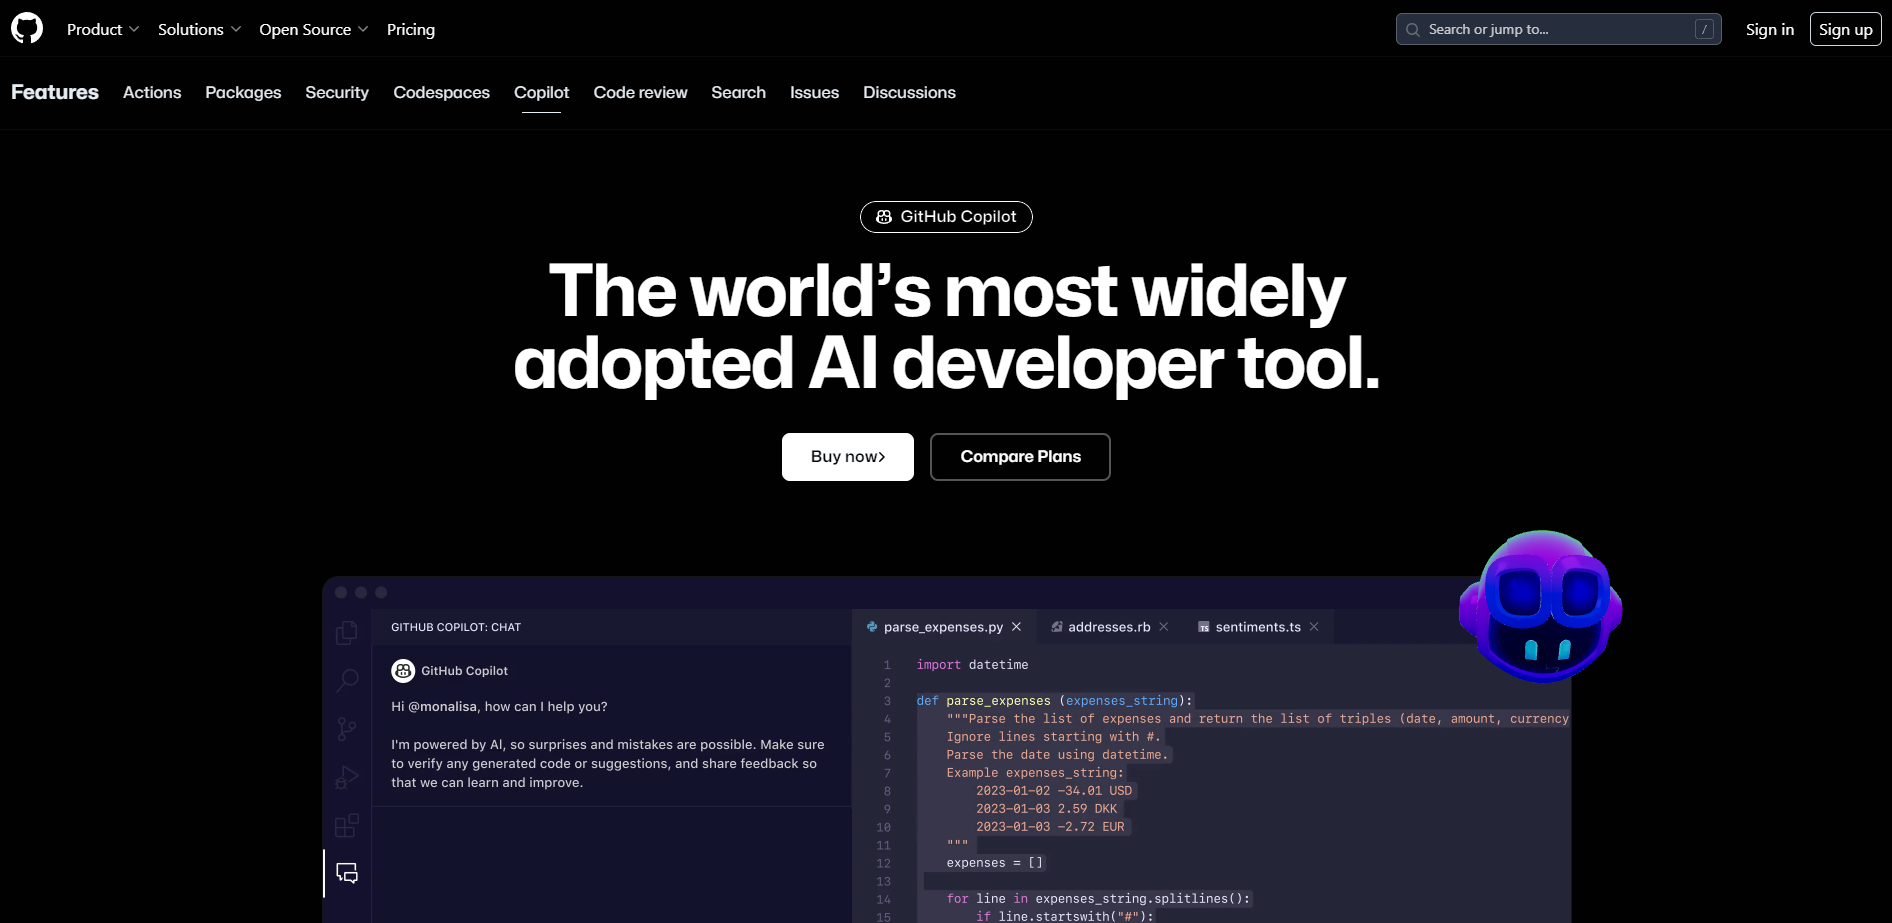This screenshot has height=923, width=1892.
Task: Click the magnifier icon in the search bar
Action: 1413,29
